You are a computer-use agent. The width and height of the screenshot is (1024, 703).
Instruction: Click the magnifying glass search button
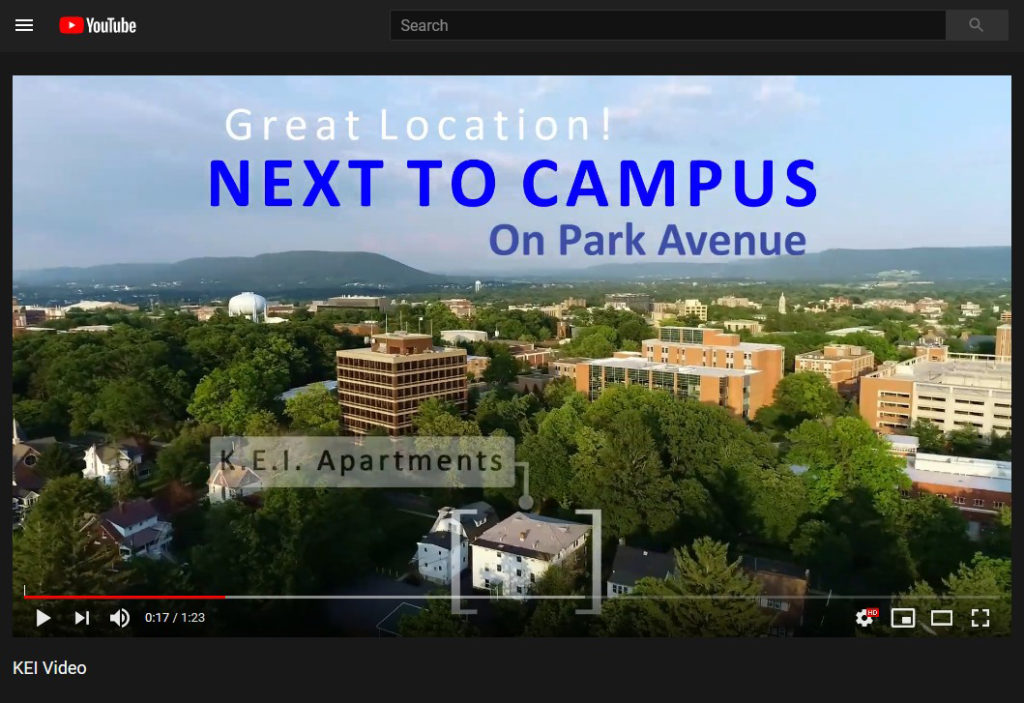tap(976, 25)
